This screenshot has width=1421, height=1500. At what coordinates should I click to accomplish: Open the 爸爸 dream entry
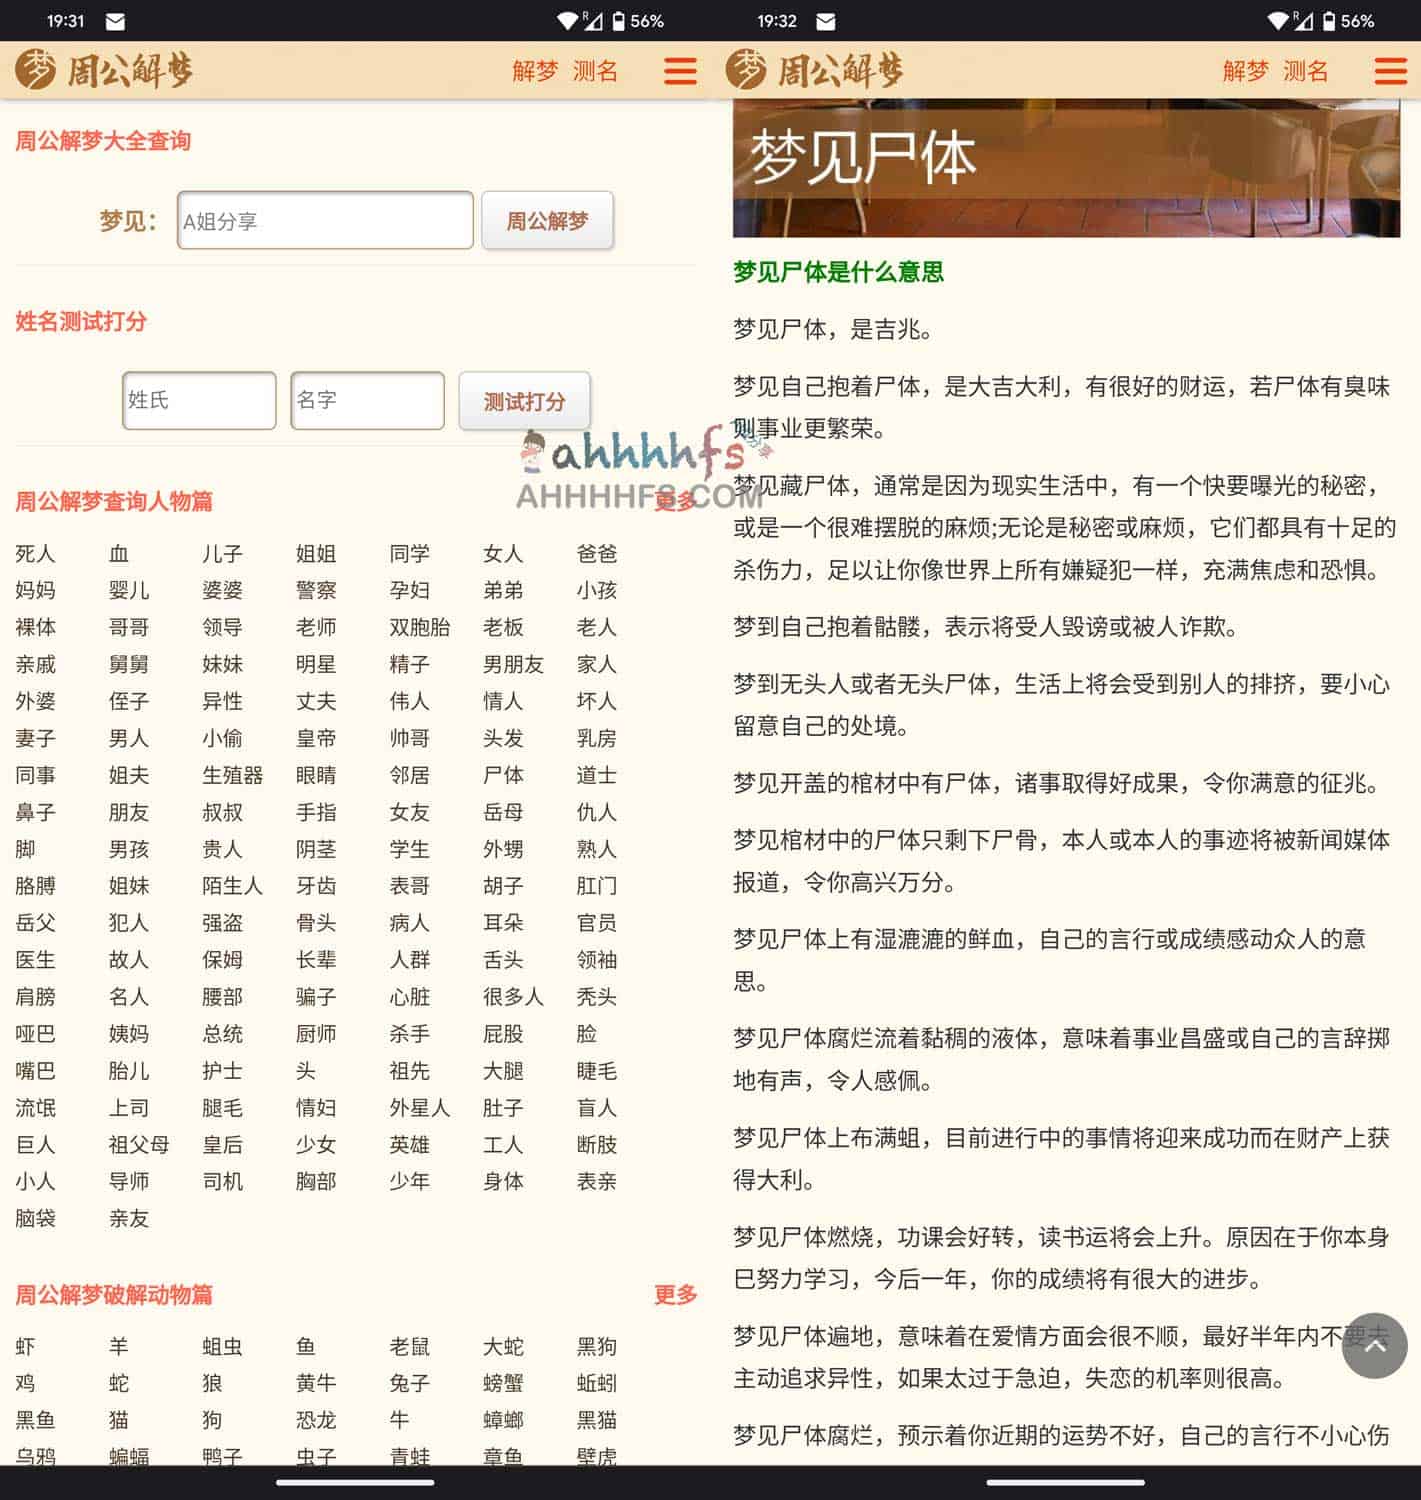596,554
